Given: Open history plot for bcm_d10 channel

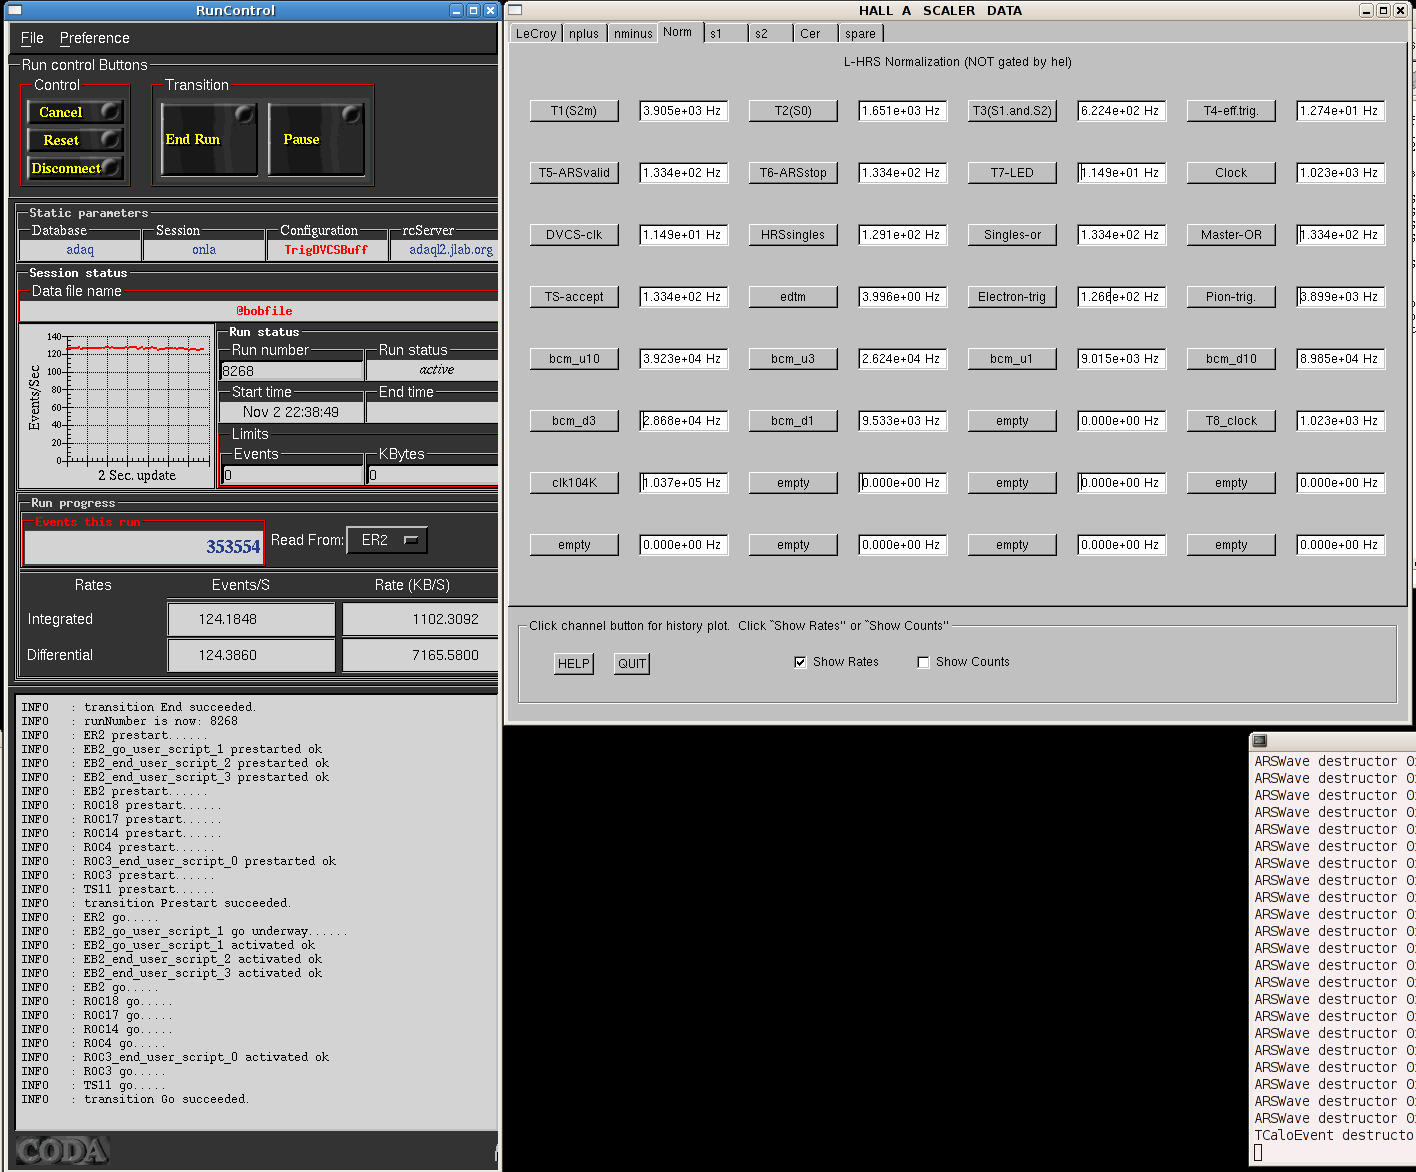Looking at the screenshot, I should (1231, 359).
